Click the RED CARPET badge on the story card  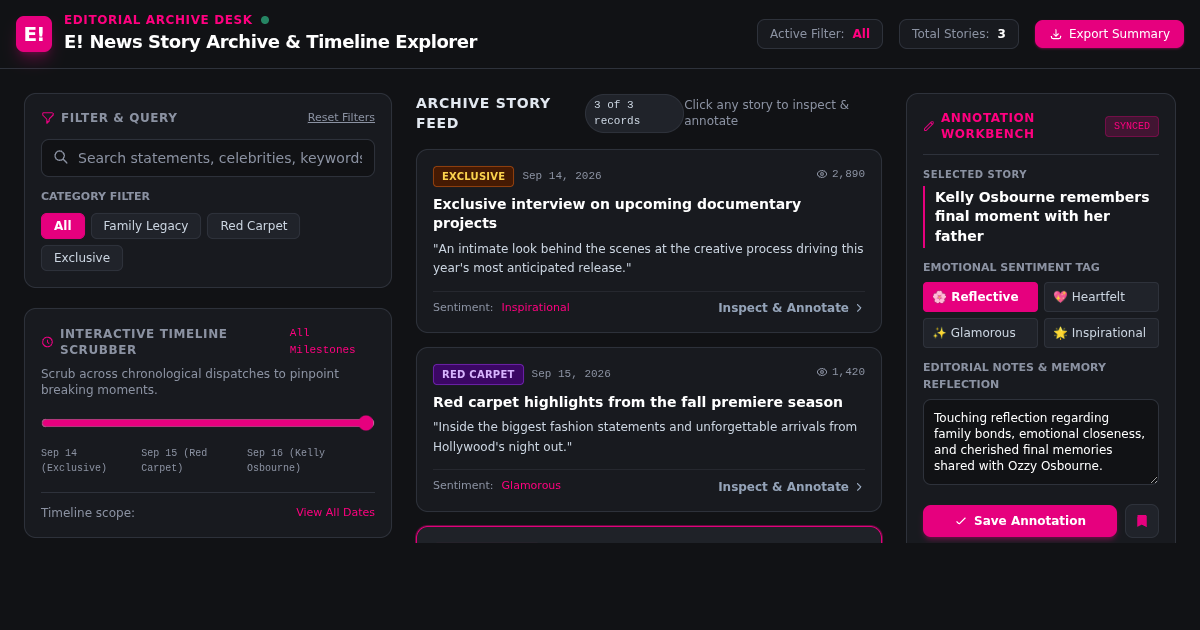tap(478, 374)
